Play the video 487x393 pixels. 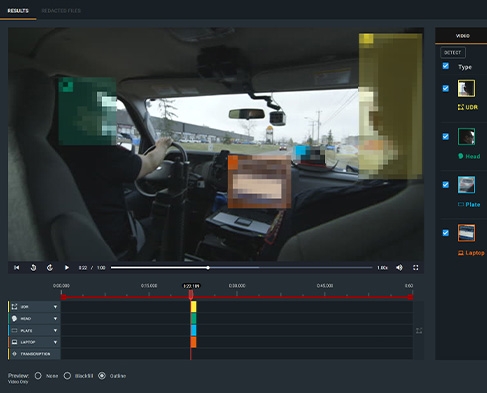click(67, 268)
